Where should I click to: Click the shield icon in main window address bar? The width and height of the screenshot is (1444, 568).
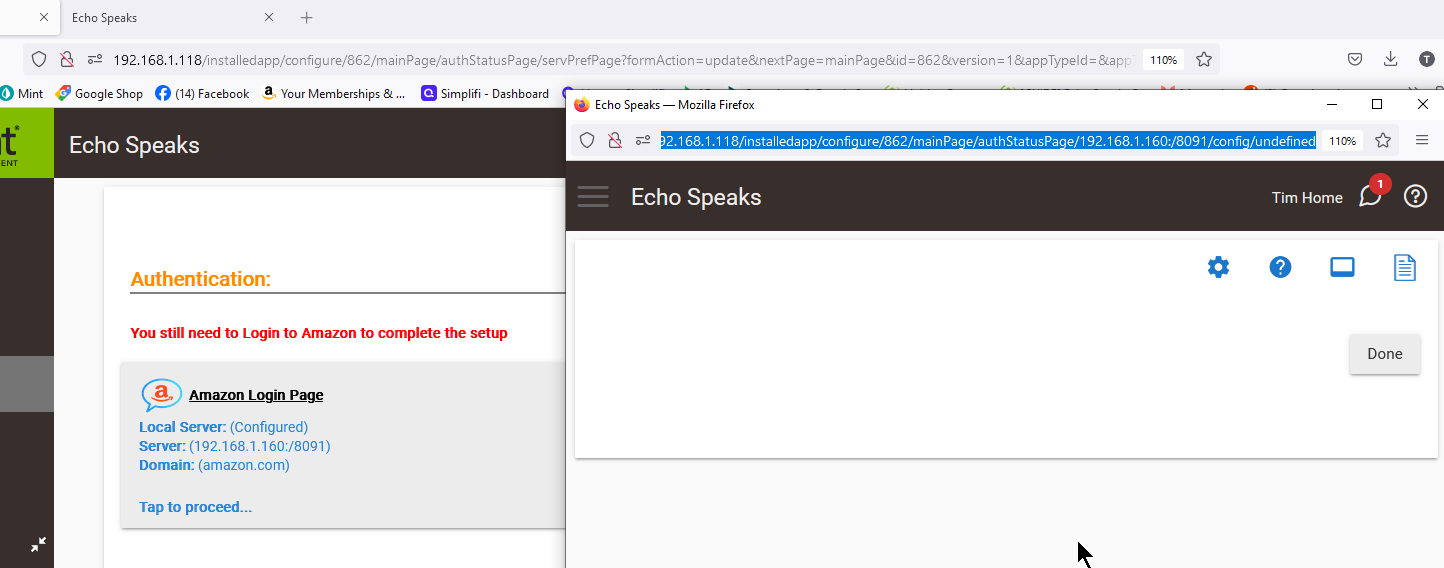pos(39,60)
